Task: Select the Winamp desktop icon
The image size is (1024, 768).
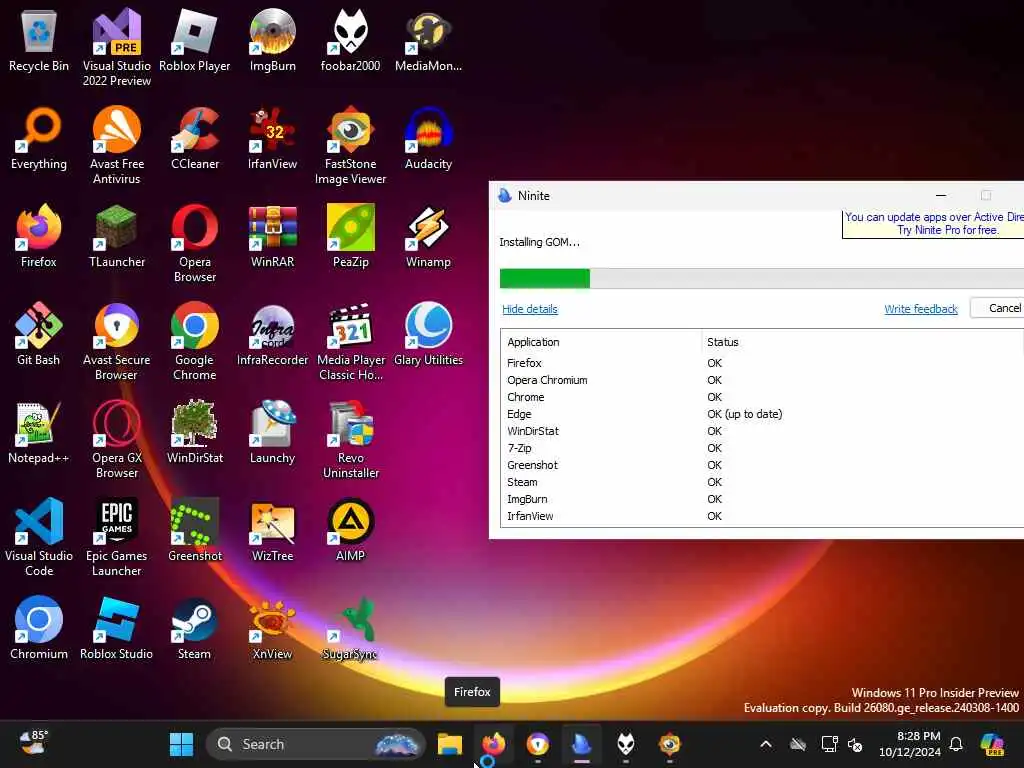Action: point(428,236)
